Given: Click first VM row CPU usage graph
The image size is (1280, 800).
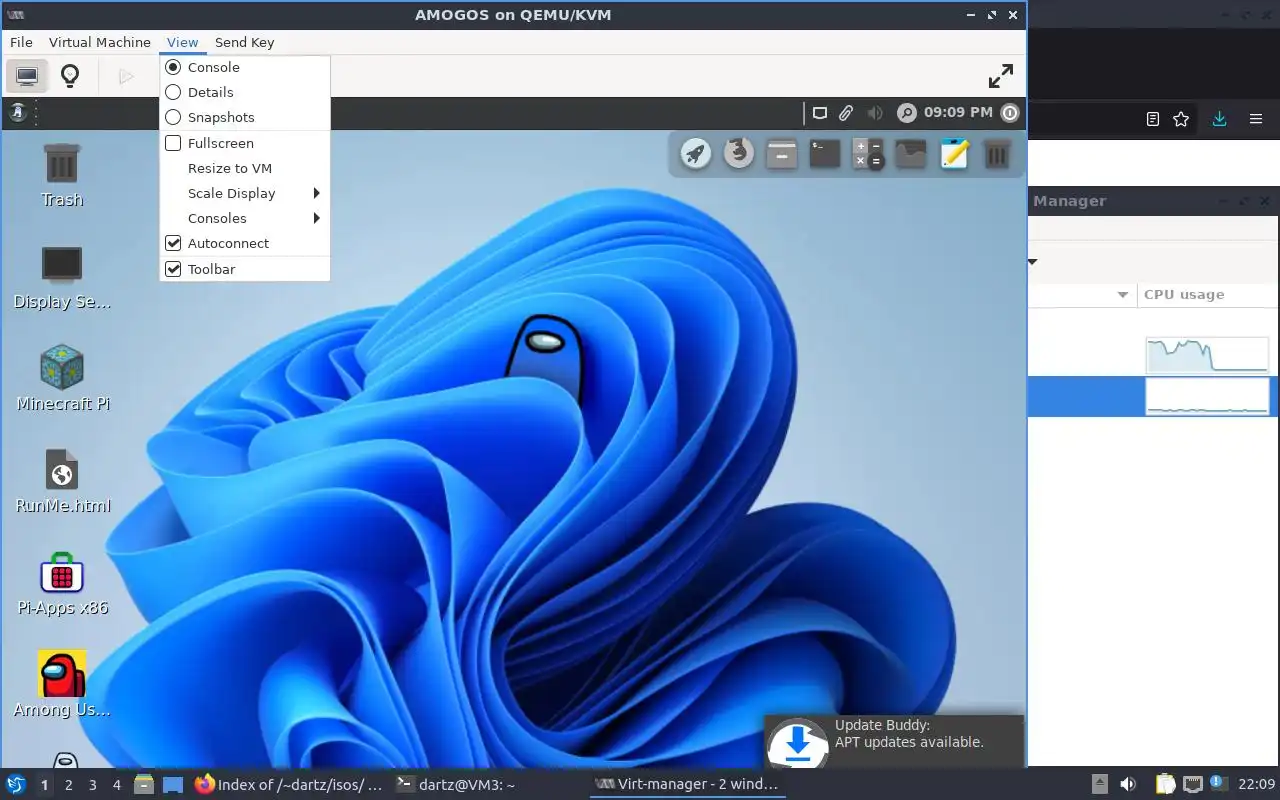Looking at the screenshot, I should (x=1207, y=355).
